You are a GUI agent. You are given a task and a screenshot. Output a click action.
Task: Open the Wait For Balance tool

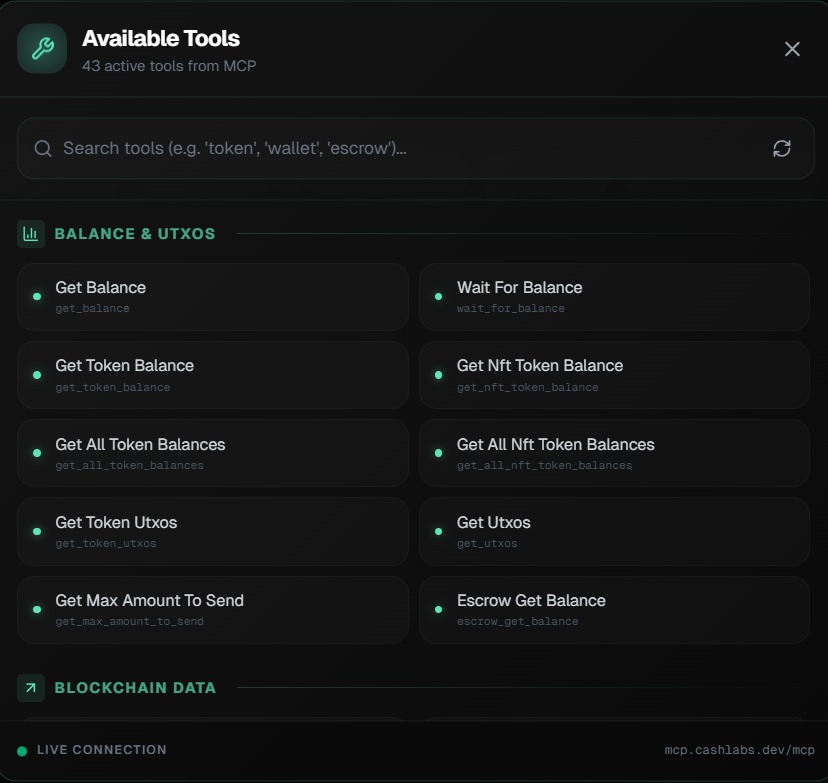click(613, 296)
